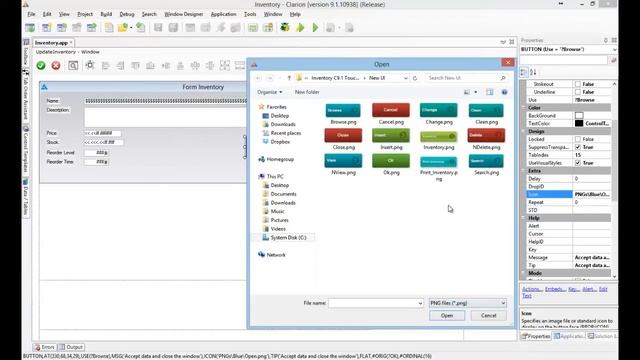640x360 pixels.
Task: Open the File name combo box dropdown arrow
Action: (420, 303)
